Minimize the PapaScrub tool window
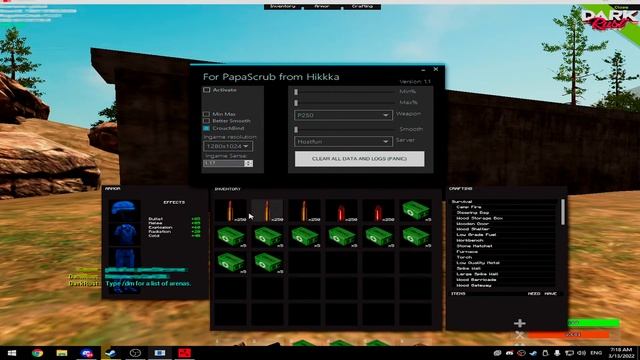Viewport: 640px width, 360px height. point(423,70)
